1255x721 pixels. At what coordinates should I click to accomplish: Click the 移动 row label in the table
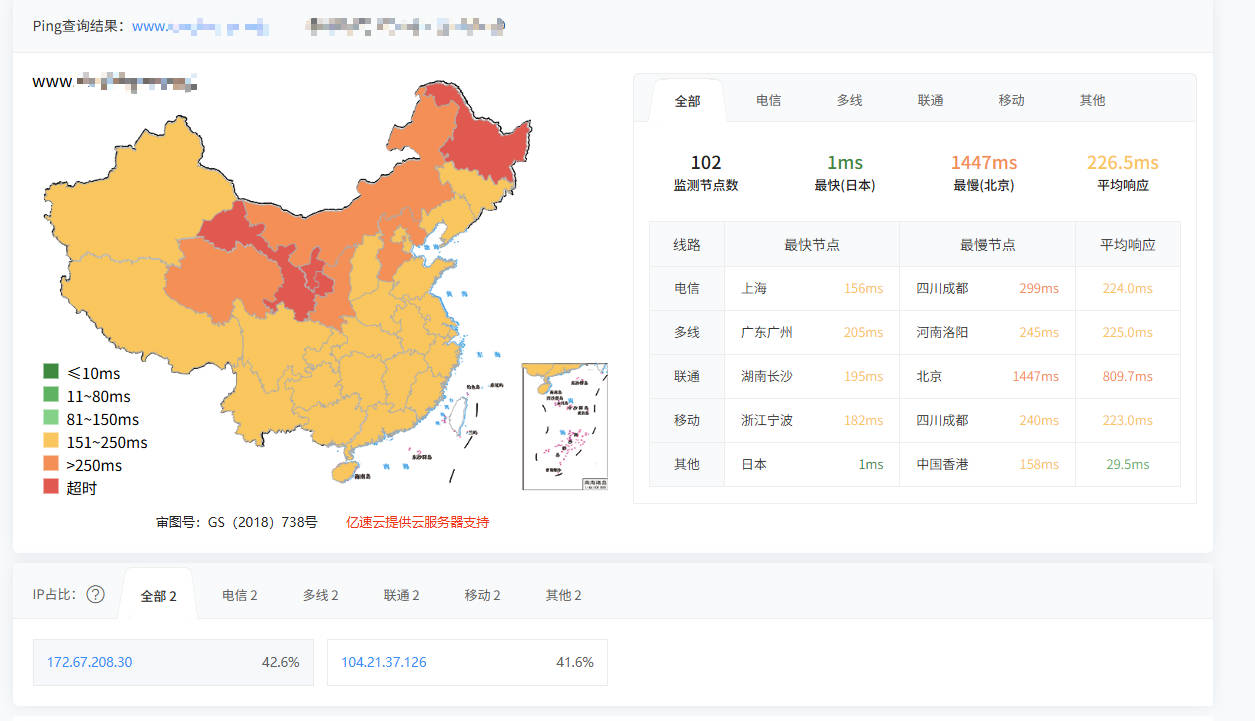[686, 420]
